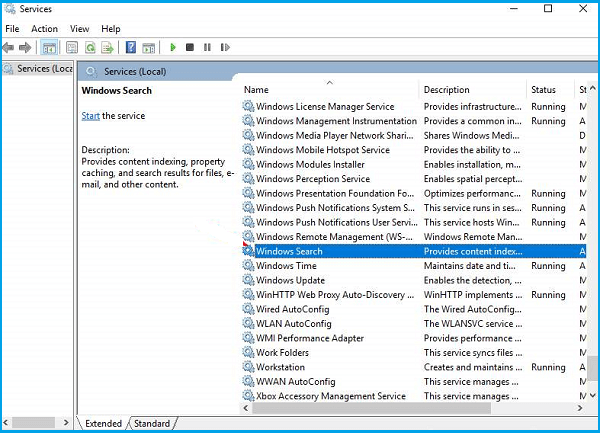Open the View menu

click(80, 29)
